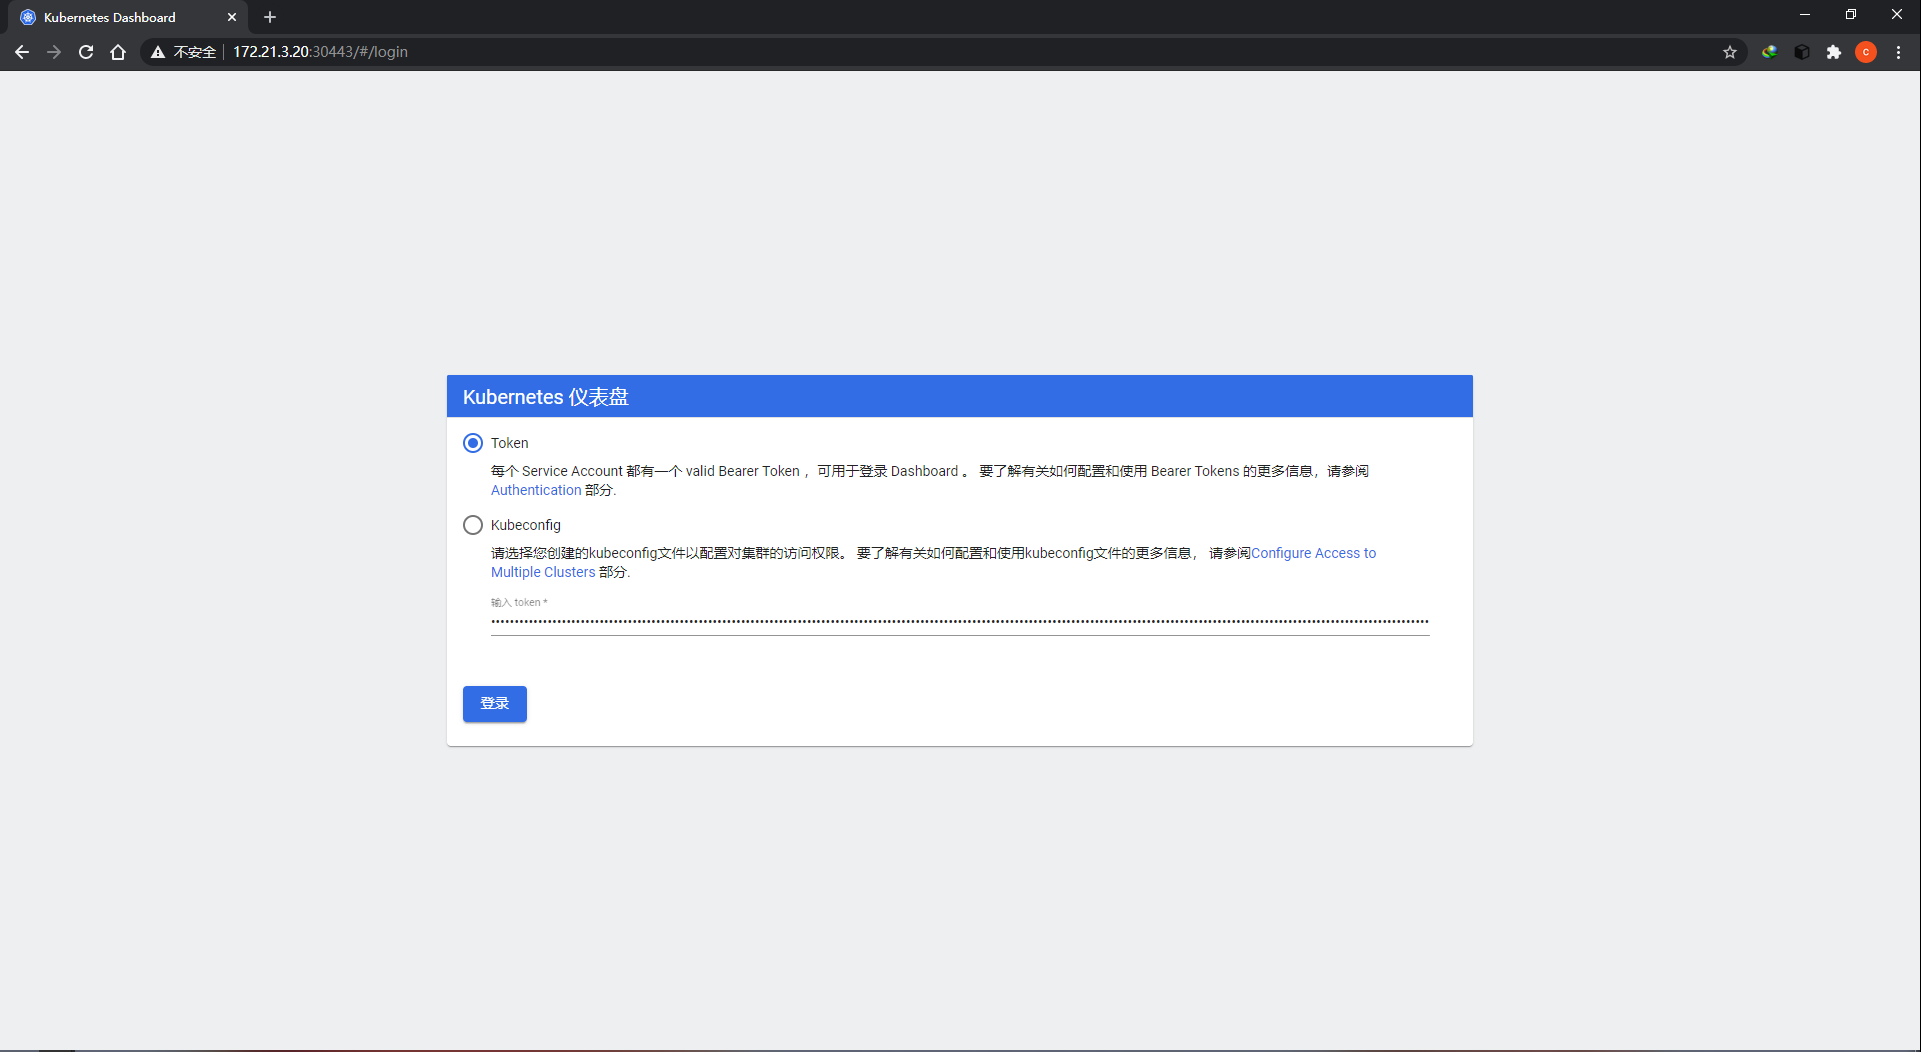Focus the token input field
1921x1052 pixels.
tap(960, 621)
